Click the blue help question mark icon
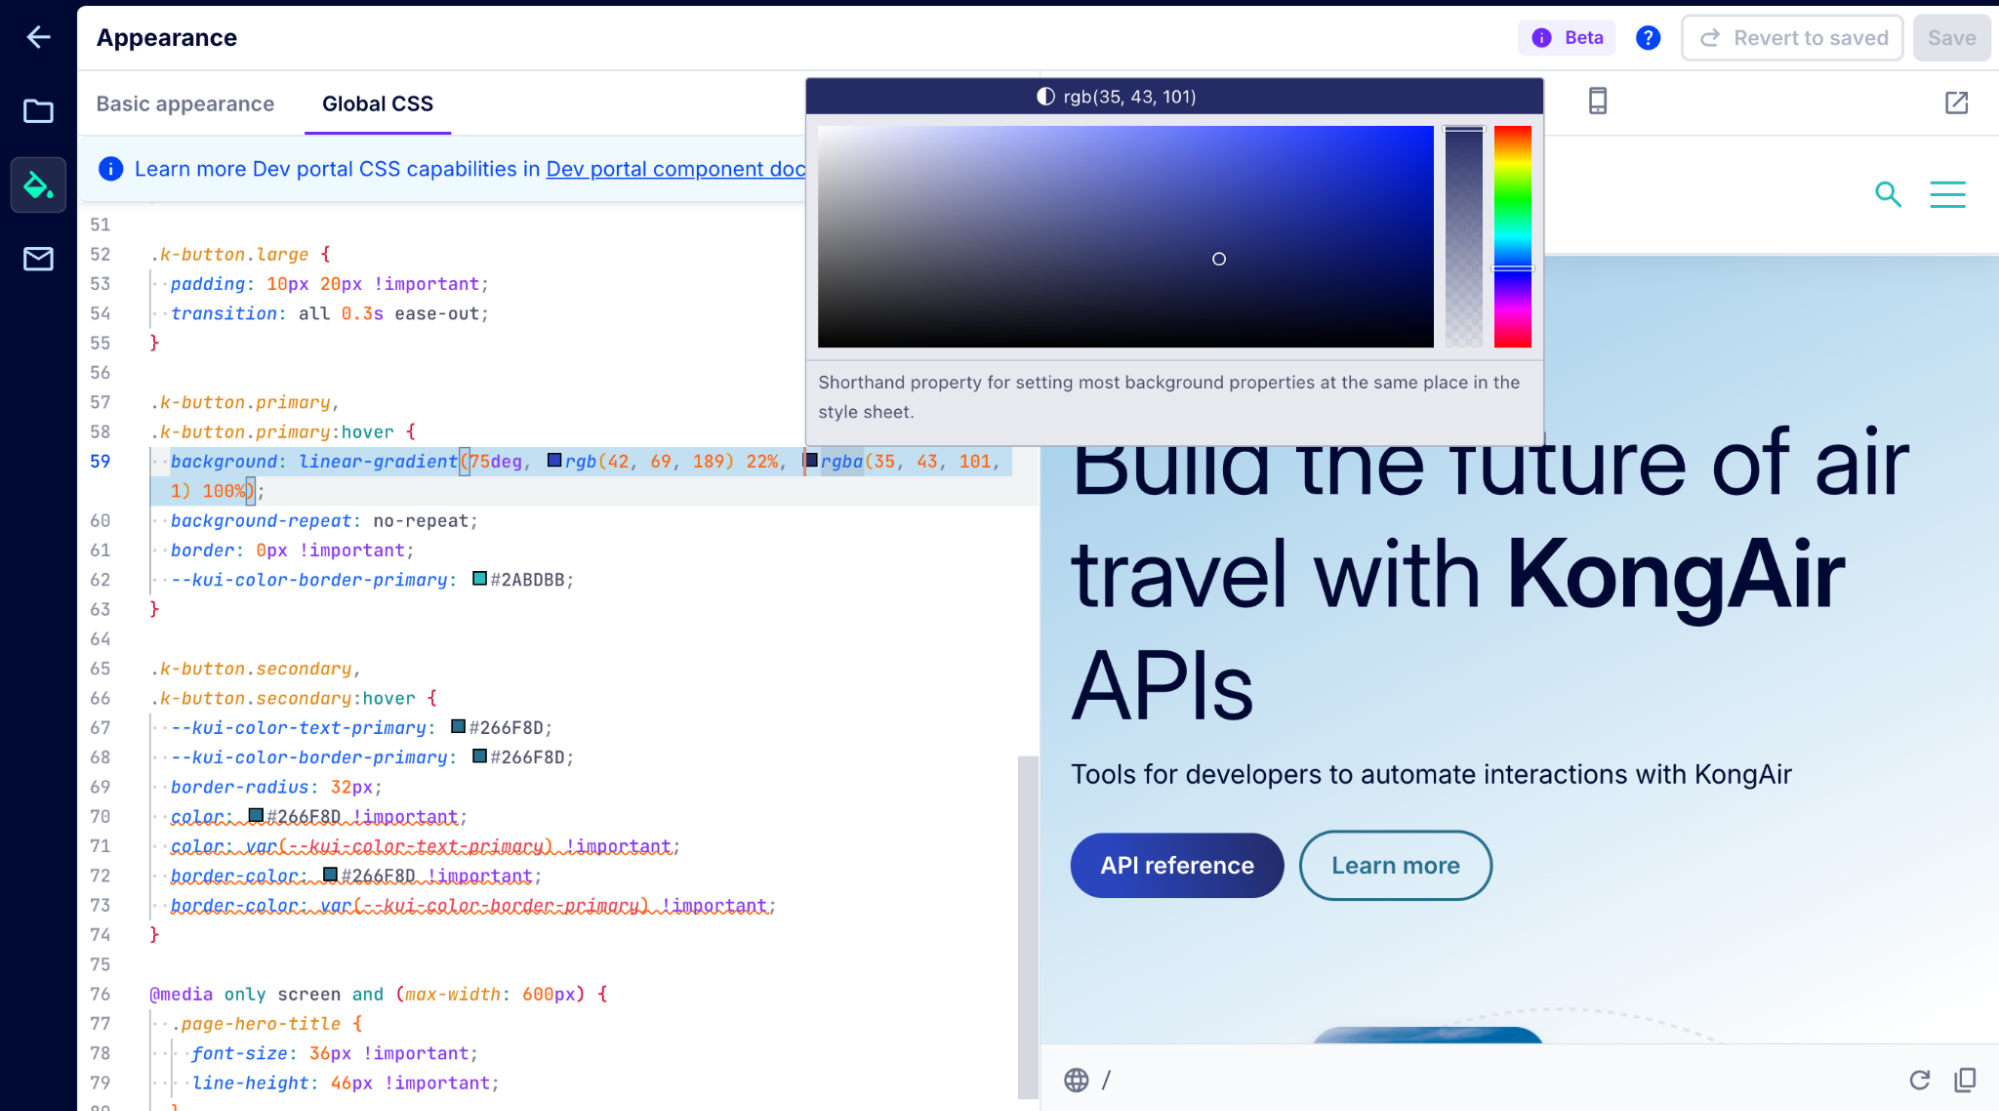 point(1647,38)
